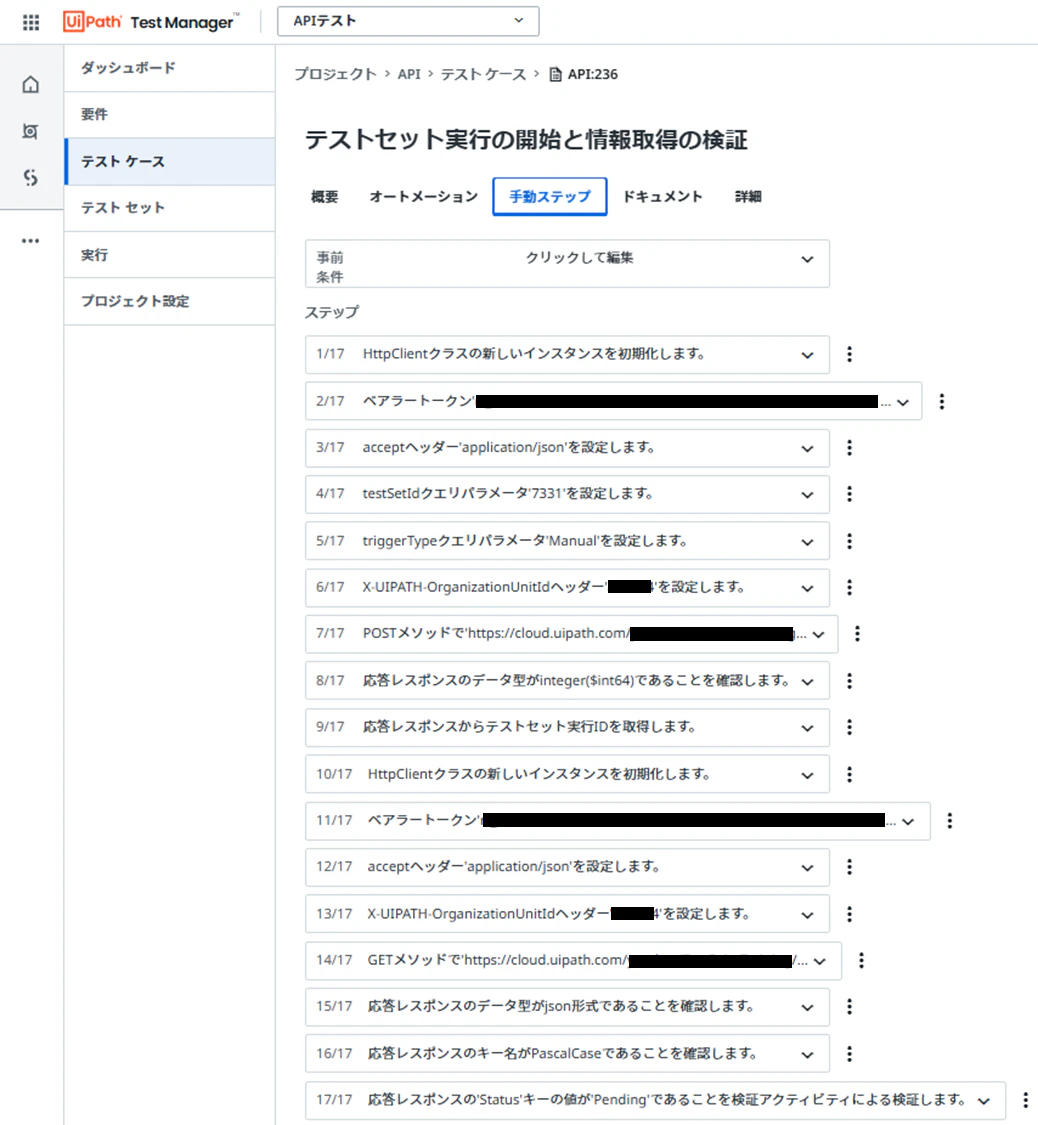The width and height of the screenshot is (1038, 1125).
Task: Switch to the オートメーション tab
Action: [x=423, y=197]
